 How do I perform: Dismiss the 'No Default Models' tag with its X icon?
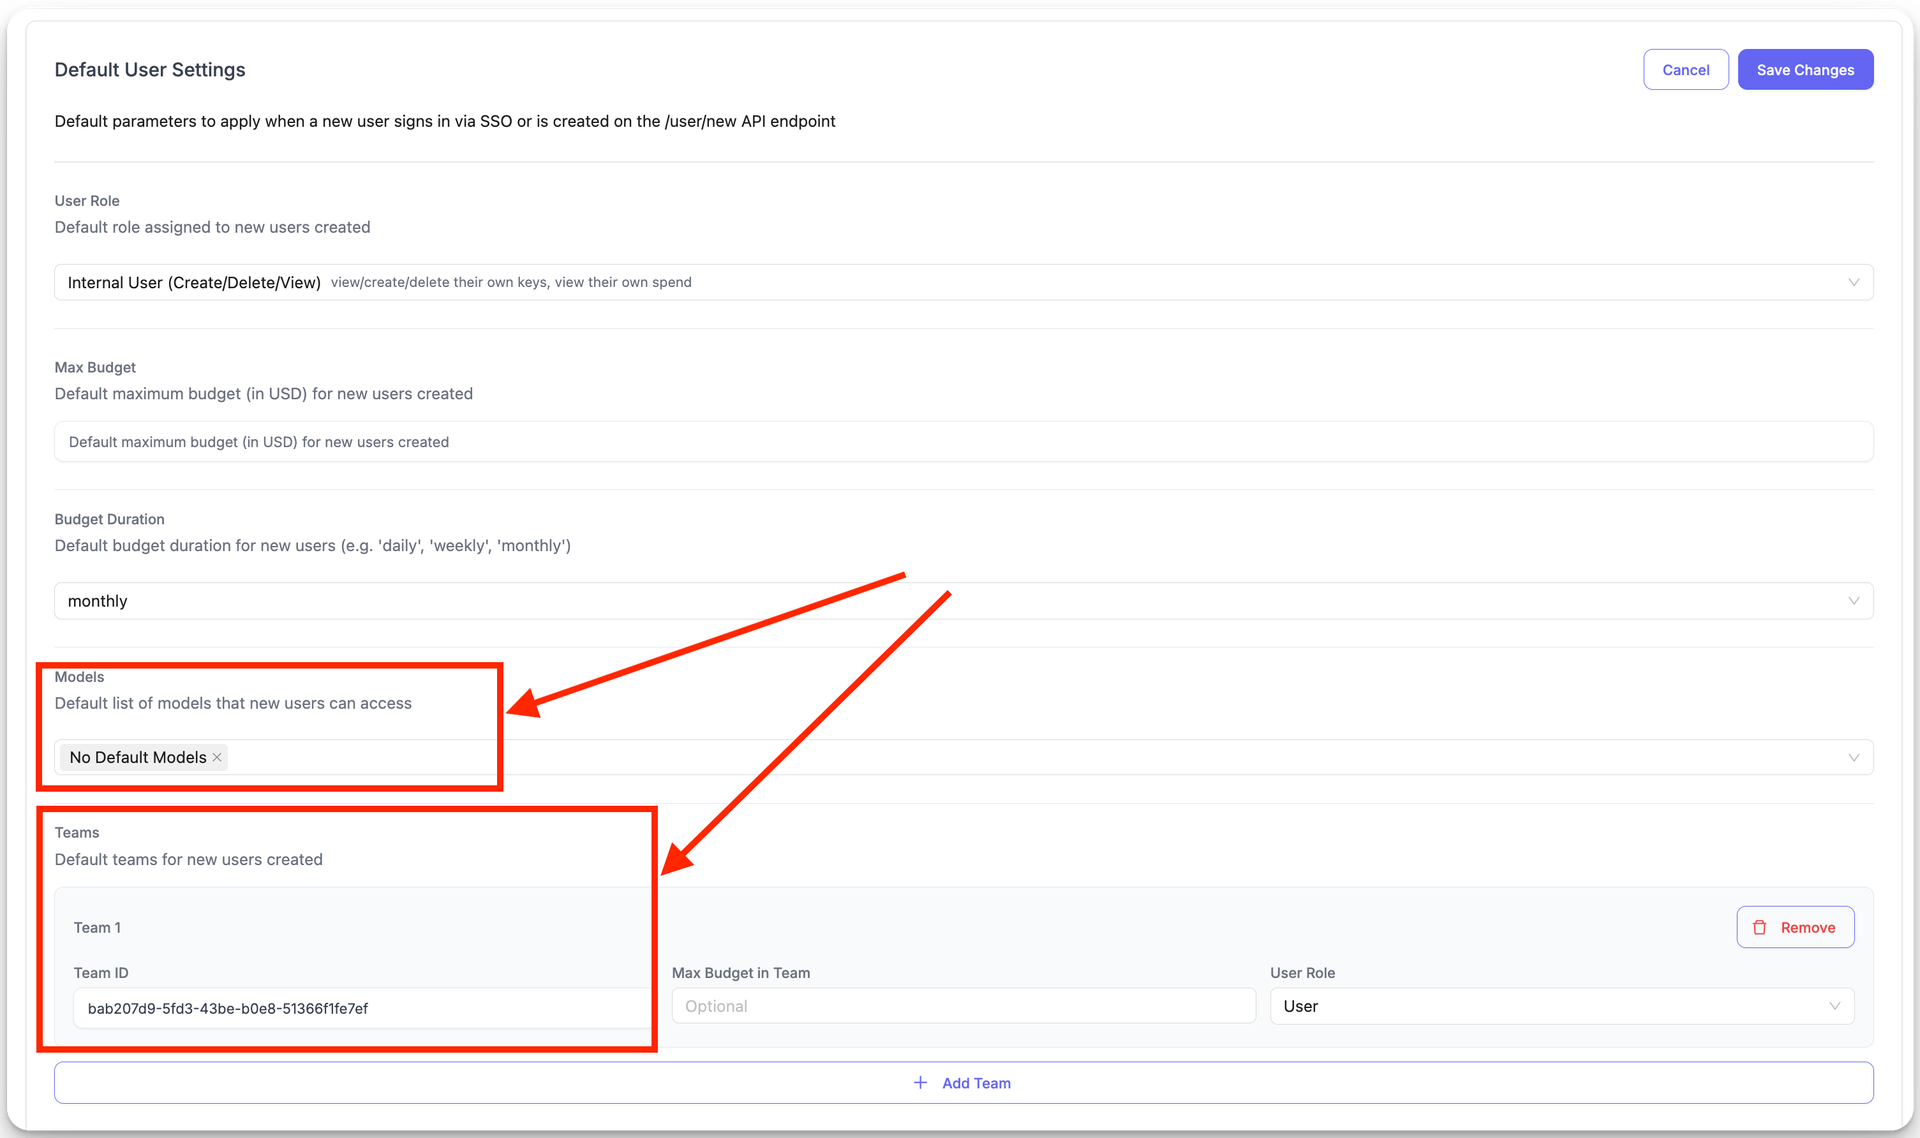(x=216, y=757)
